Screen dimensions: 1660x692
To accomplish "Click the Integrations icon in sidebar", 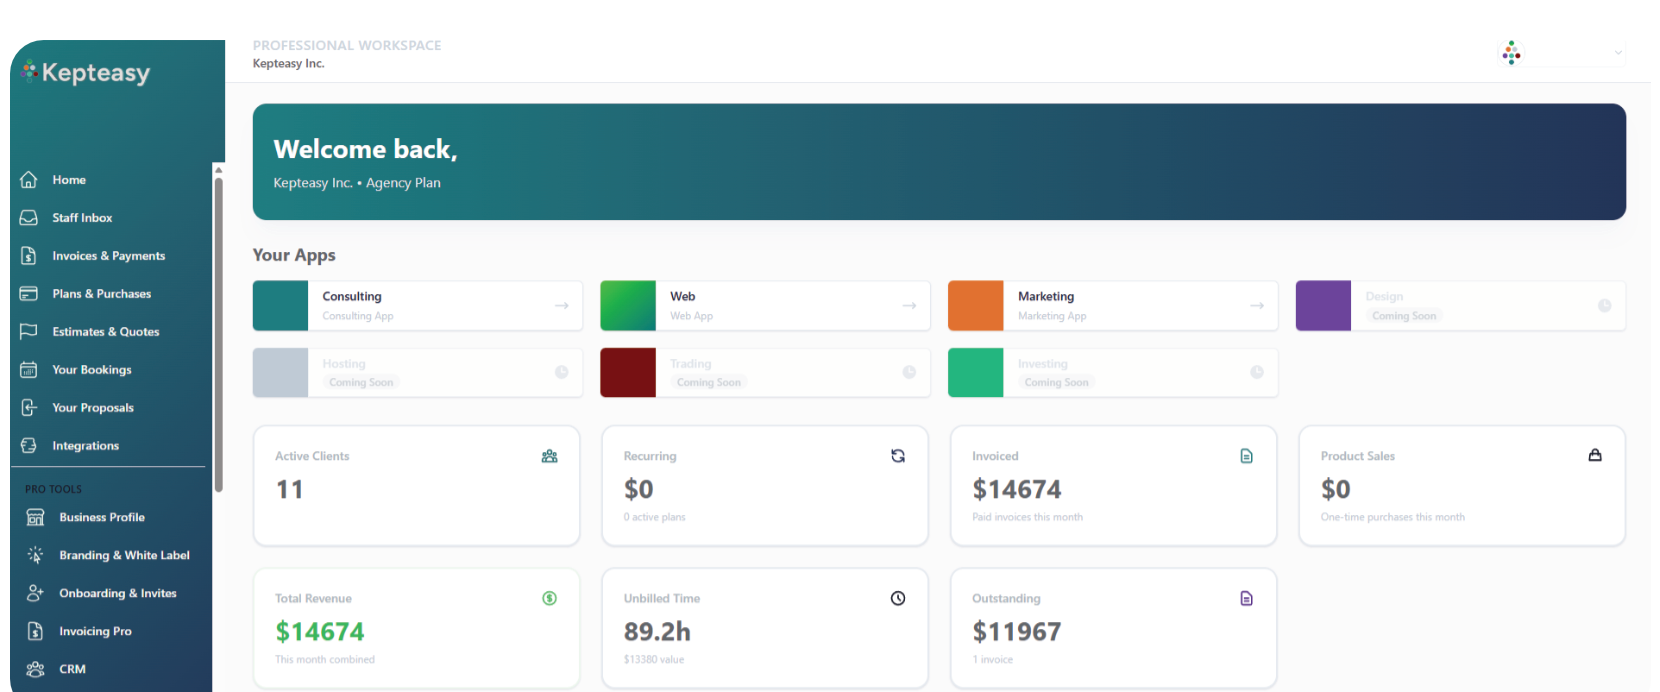I will pos(29,446).
